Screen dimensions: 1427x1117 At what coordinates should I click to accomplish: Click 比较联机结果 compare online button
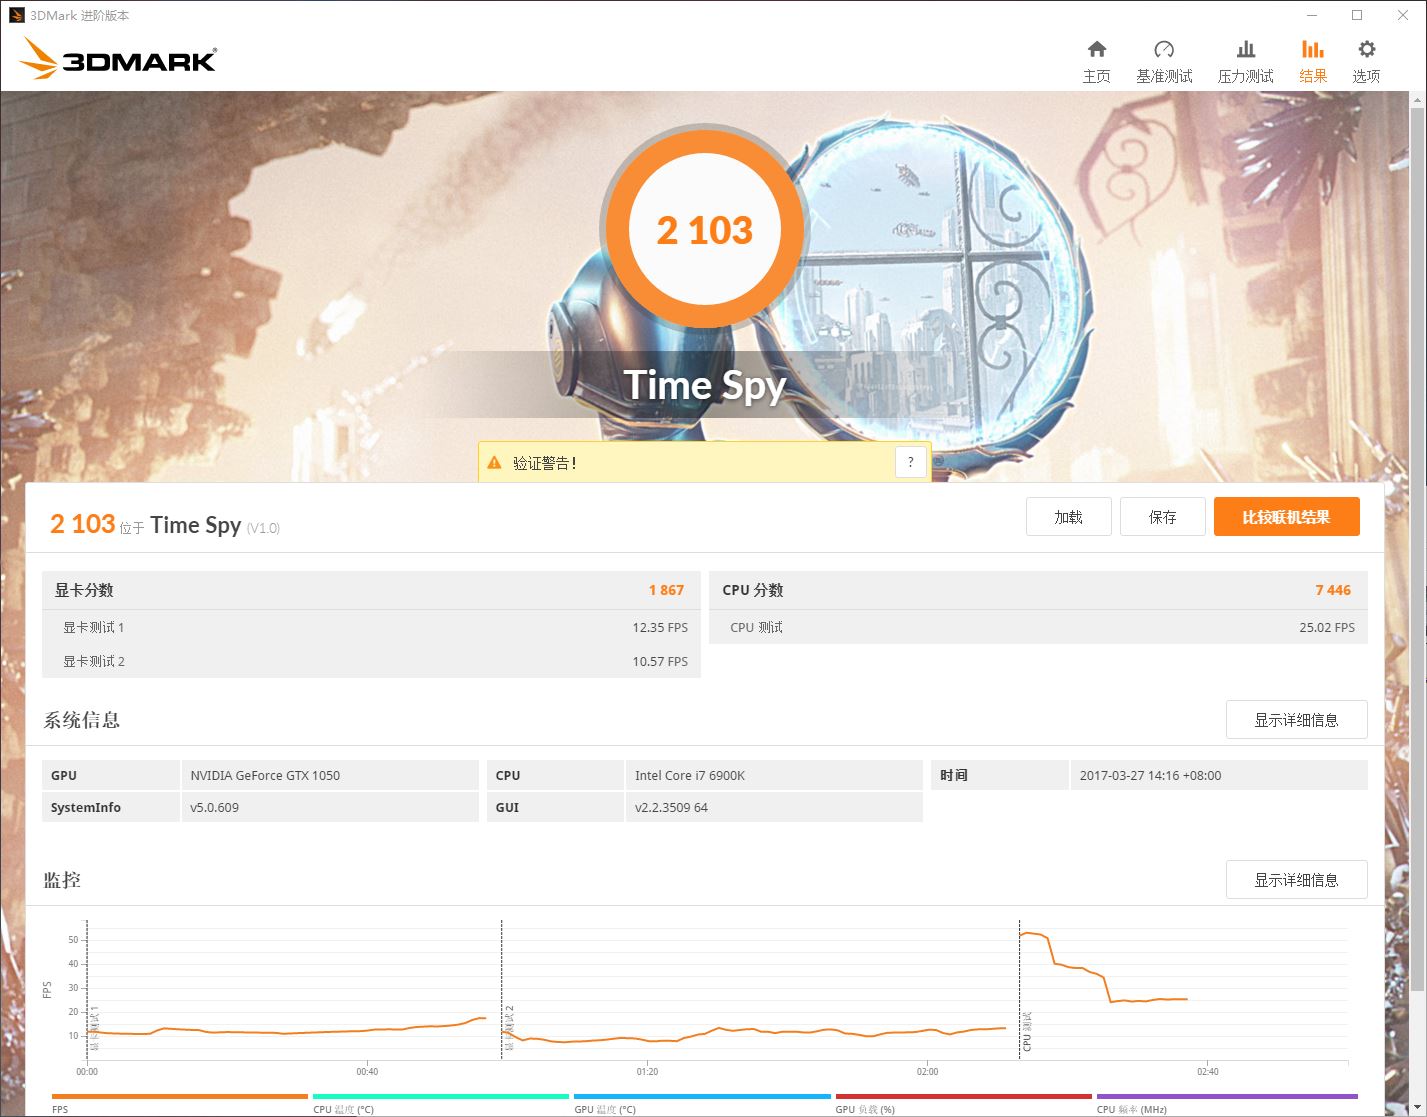click(1286, 517)
